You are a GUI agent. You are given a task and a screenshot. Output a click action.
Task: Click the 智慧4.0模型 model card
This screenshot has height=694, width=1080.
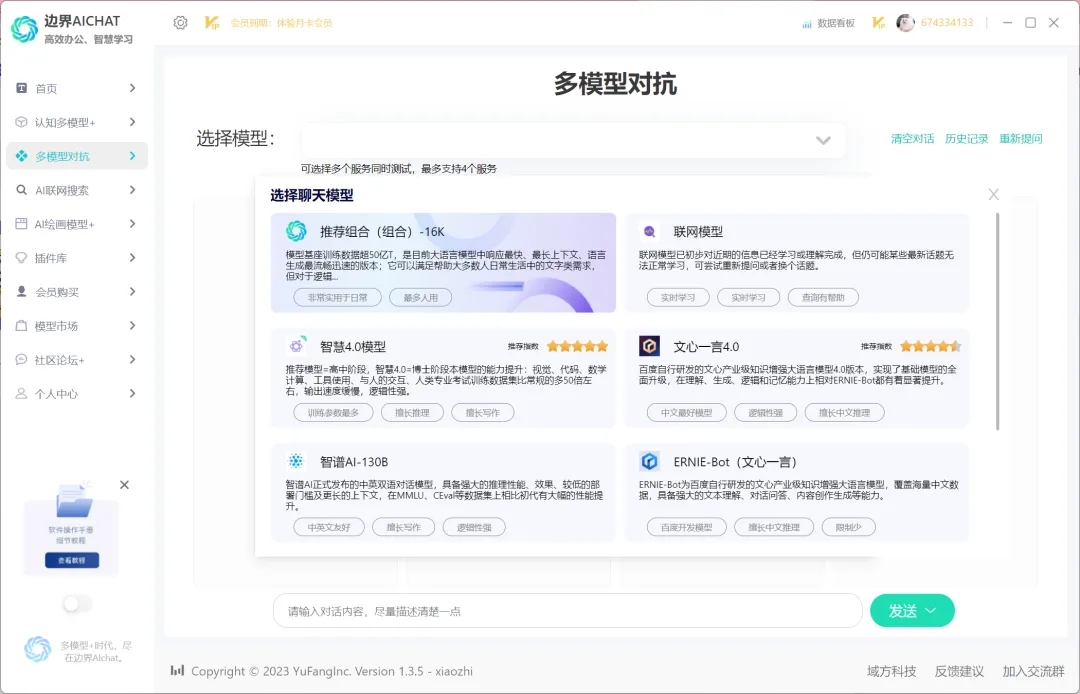tap(443, 378)
